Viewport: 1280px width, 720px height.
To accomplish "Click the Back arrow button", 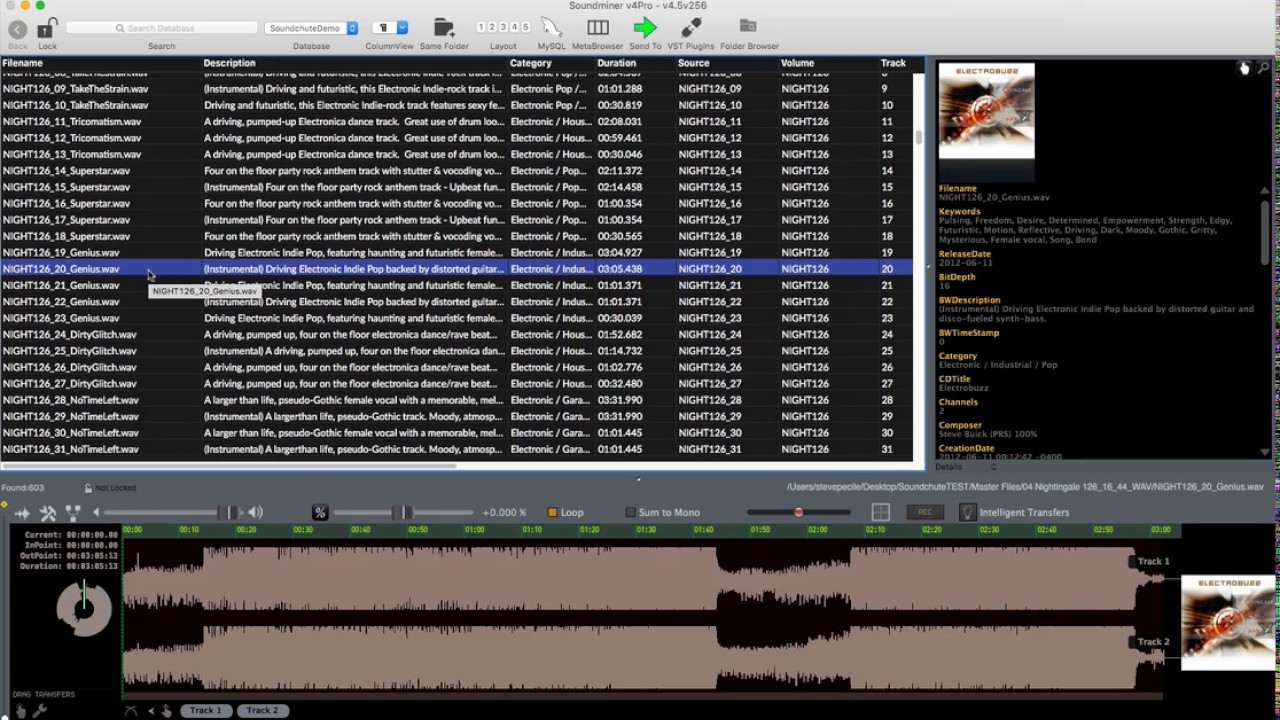I will coord(17,30).
